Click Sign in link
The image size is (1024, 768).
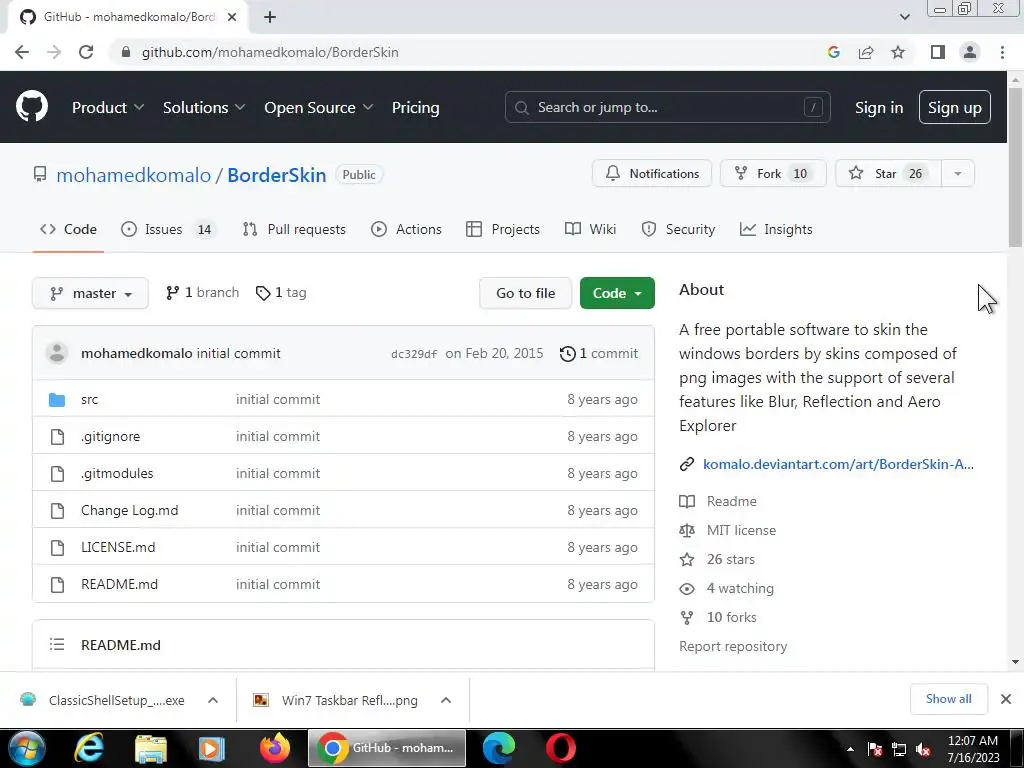coord(879,108)
